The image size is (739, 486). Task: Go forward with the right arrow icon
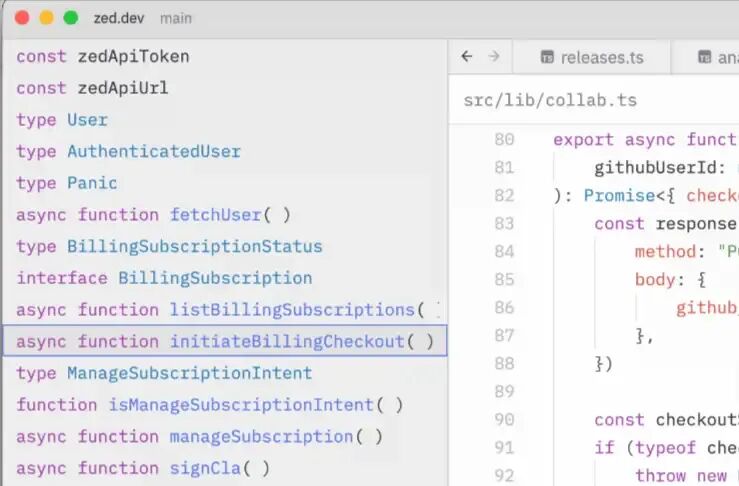pos(494,57)
